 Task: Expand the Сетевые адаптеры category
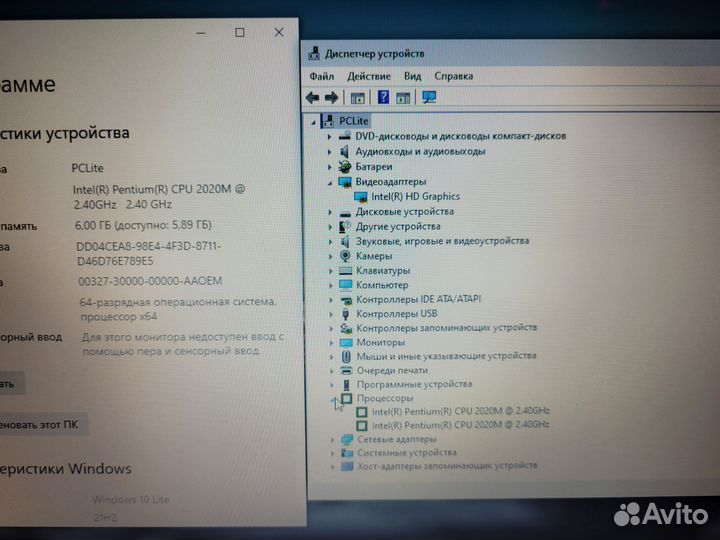coord(332,440)
